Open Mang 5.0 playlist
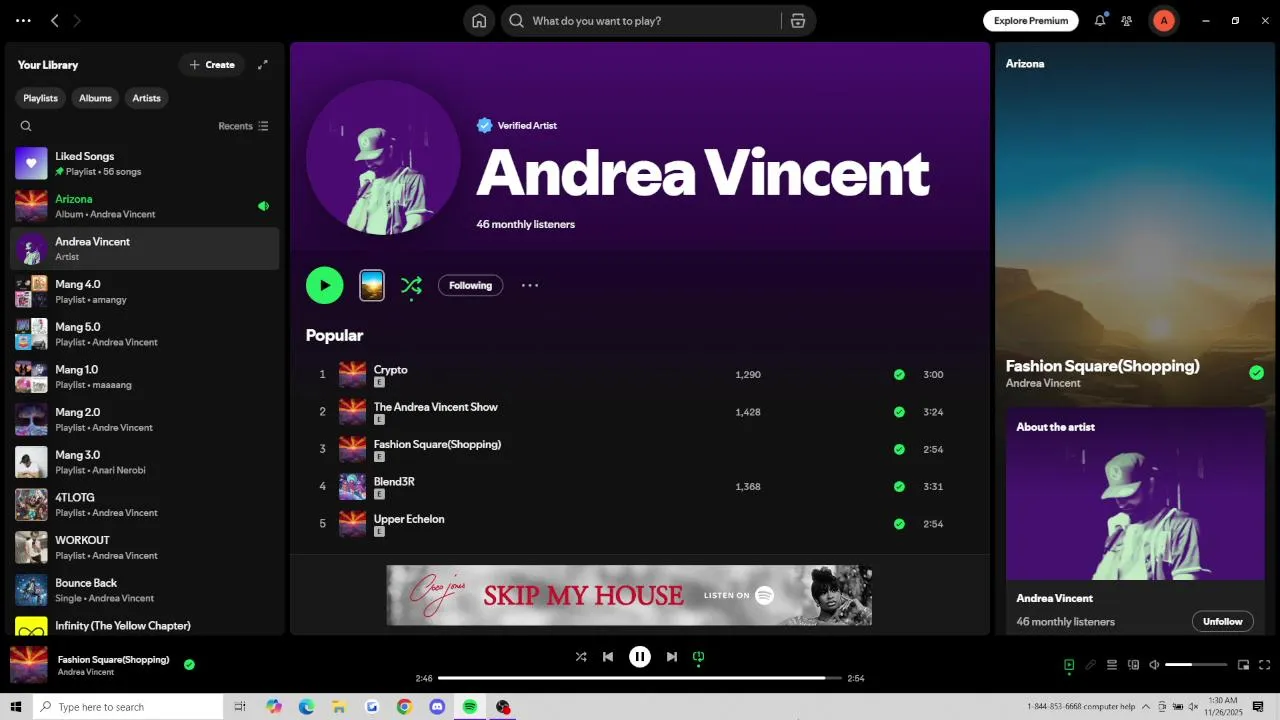1280x720 pixels. 145,334
